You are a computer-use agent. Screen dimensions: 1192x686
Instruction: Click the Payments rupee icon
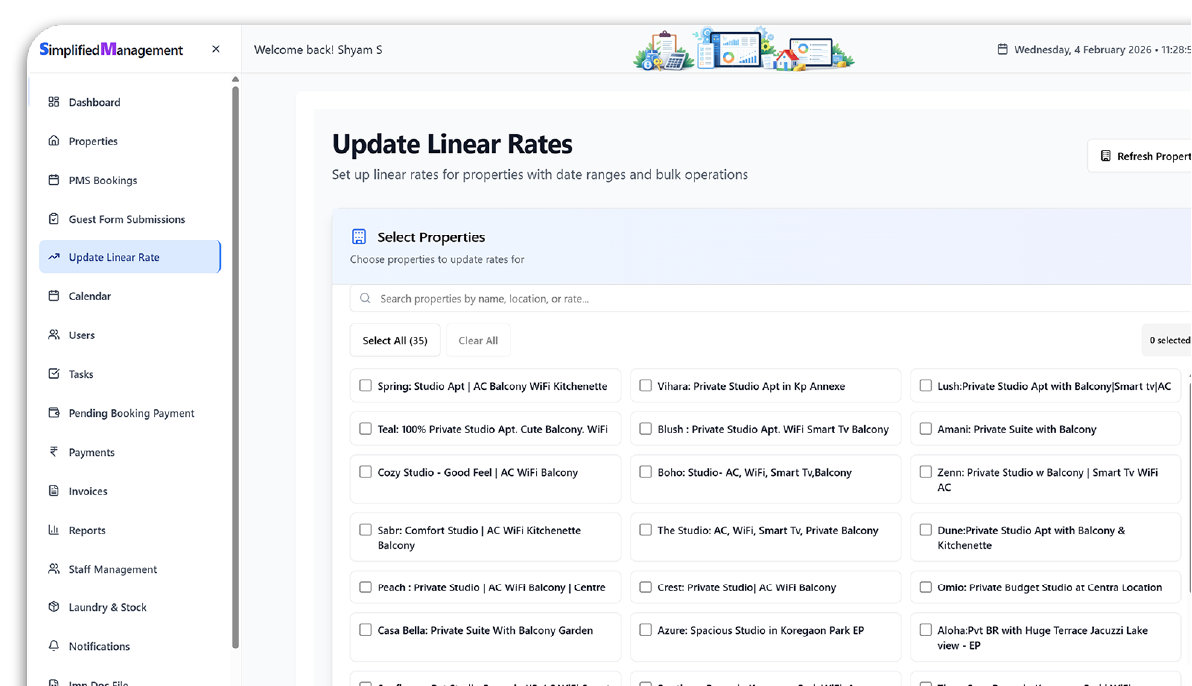coord(54,452)
